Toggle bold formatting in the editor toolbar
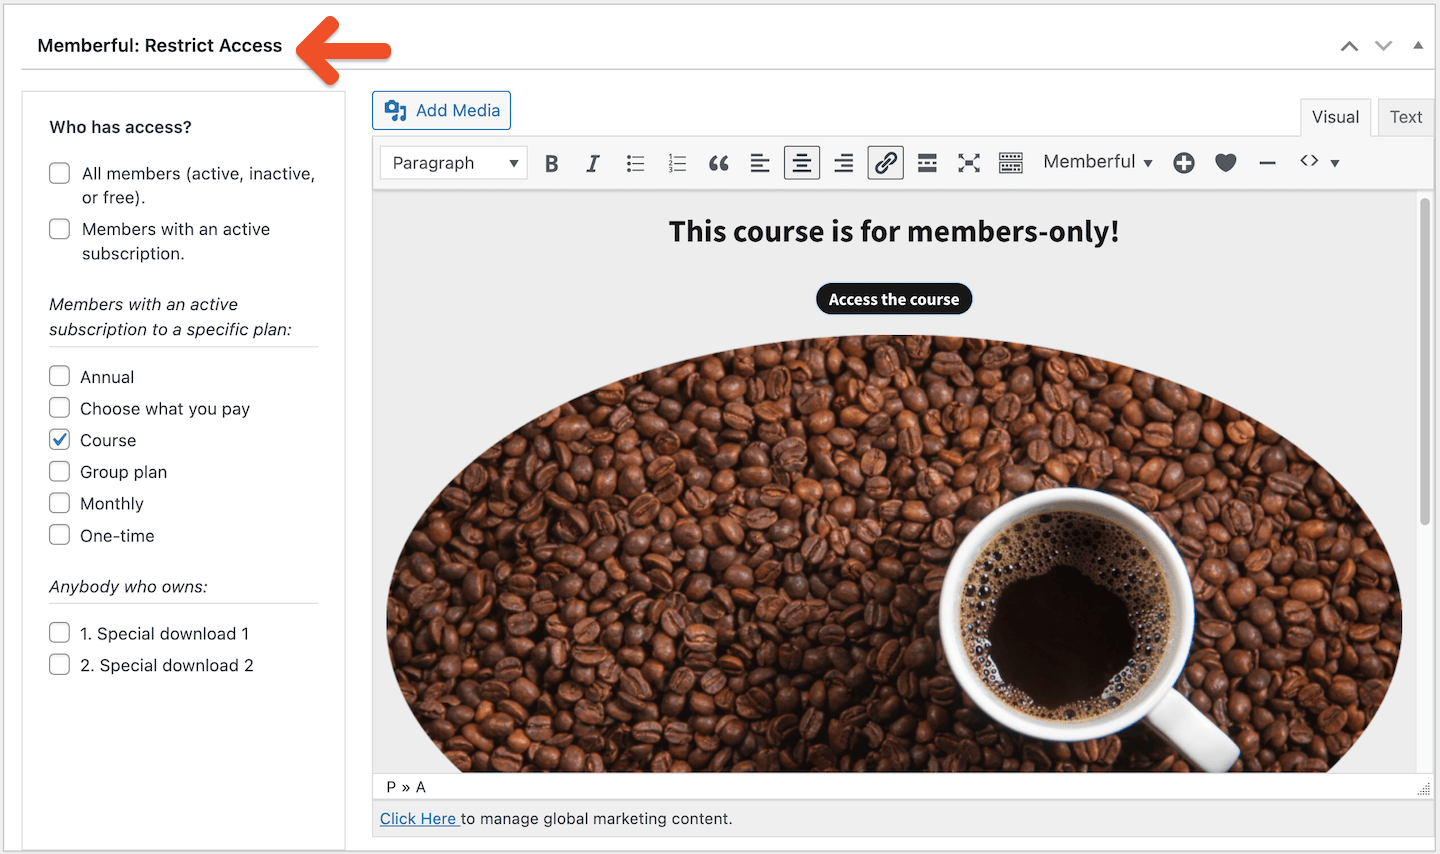Viewport: 1440px width, 854px height. (x=551, y=163)
